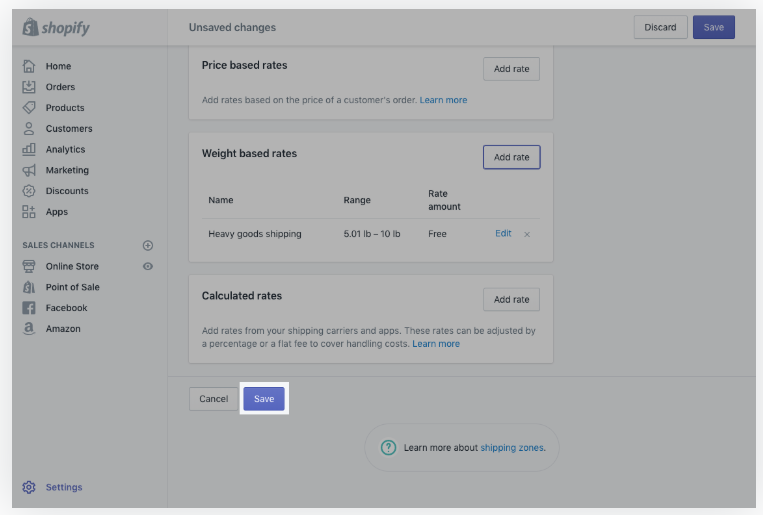Click the SALES CHANNELS heading
Image resolution: width=763 pixels, height=515 pixels.
(58, 245)
